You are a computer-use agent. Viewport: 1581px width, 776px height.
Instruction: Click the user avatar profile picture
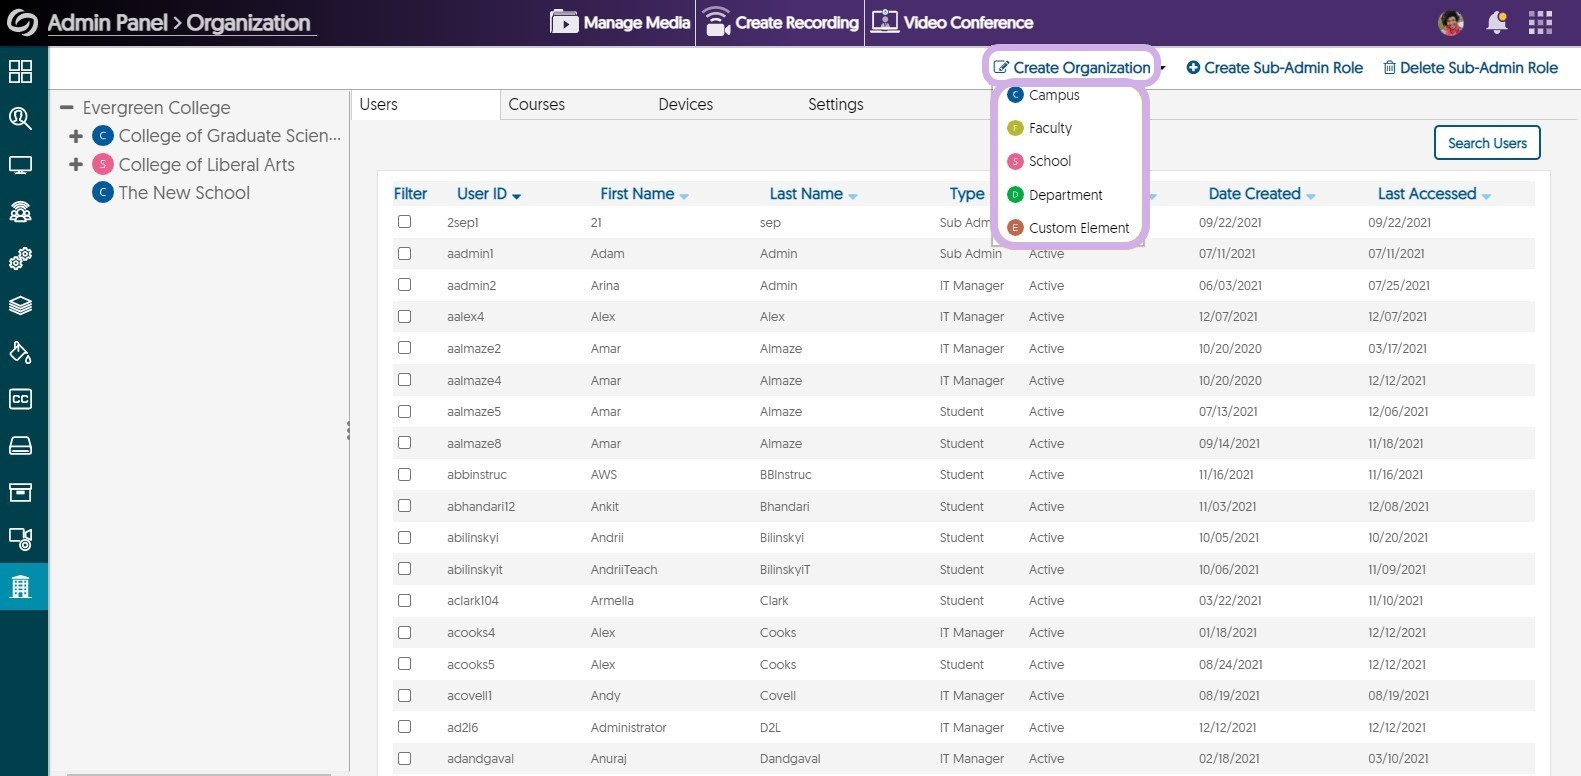[1450, 22]
